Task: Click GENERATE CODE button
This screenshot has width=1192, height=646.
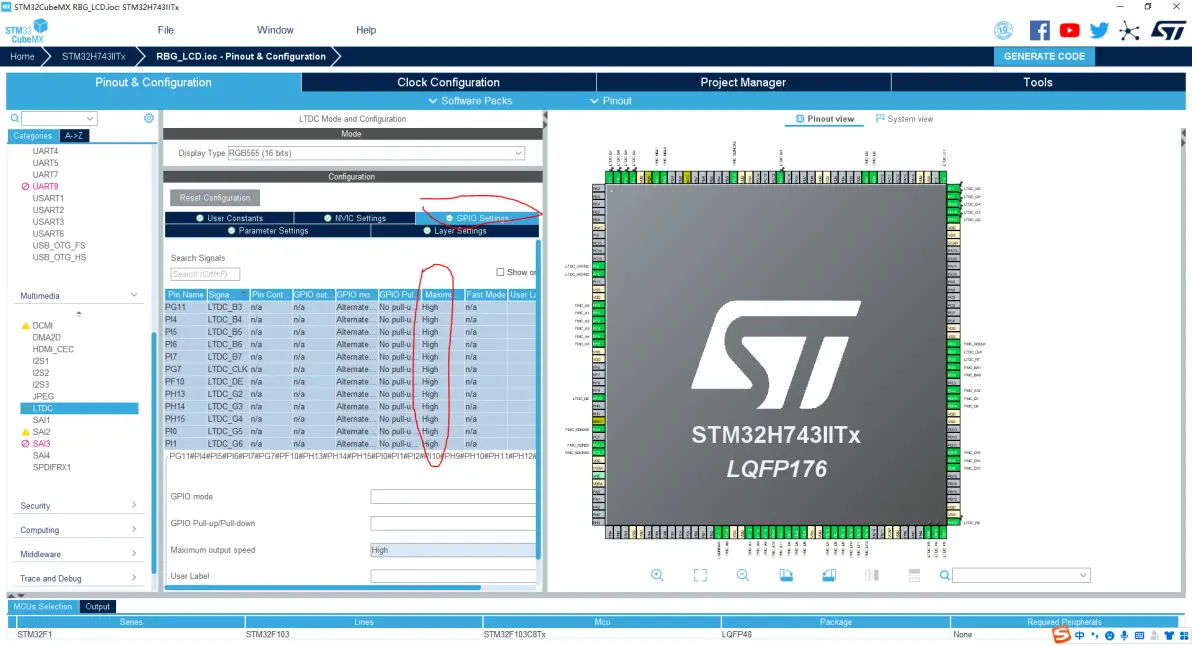Action: tap(1044, 56)
